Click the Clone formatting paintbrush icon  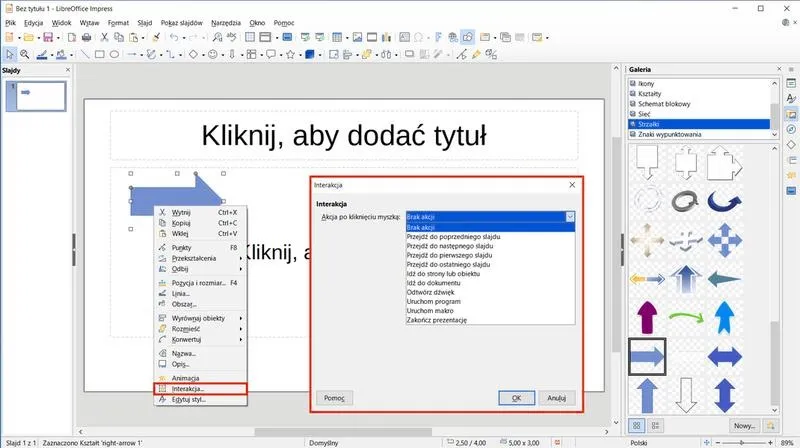(156, 37)
